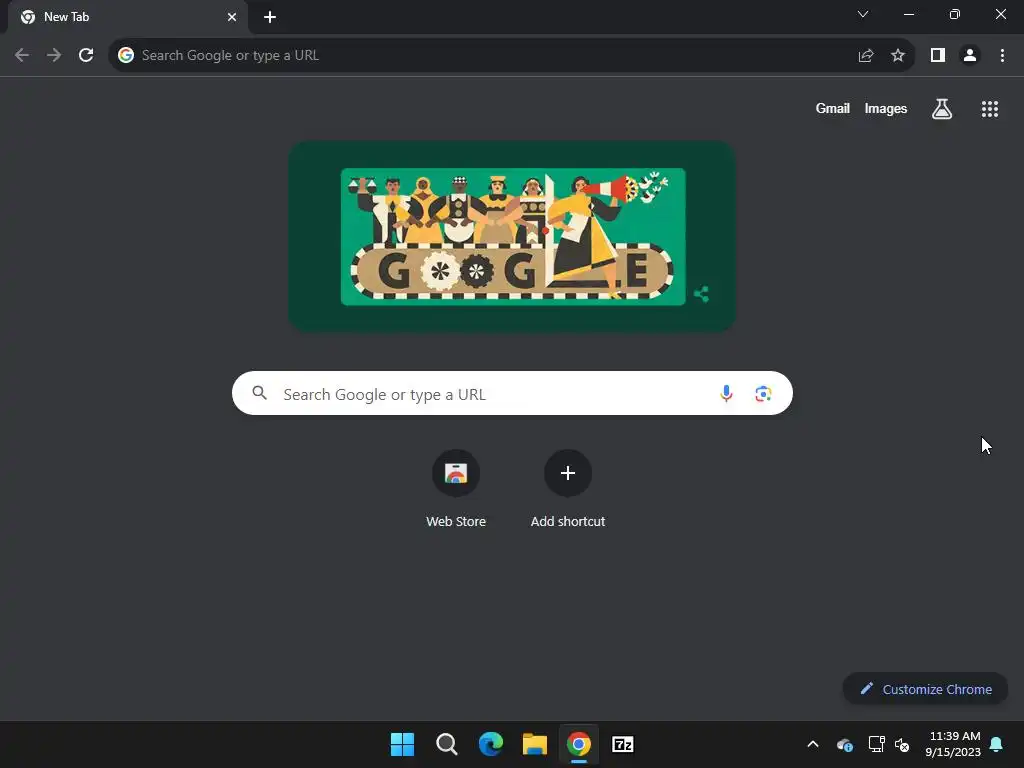Click the OneDrive cloud tray icon
Screen dimensions: 1024x768
[845, 744]
